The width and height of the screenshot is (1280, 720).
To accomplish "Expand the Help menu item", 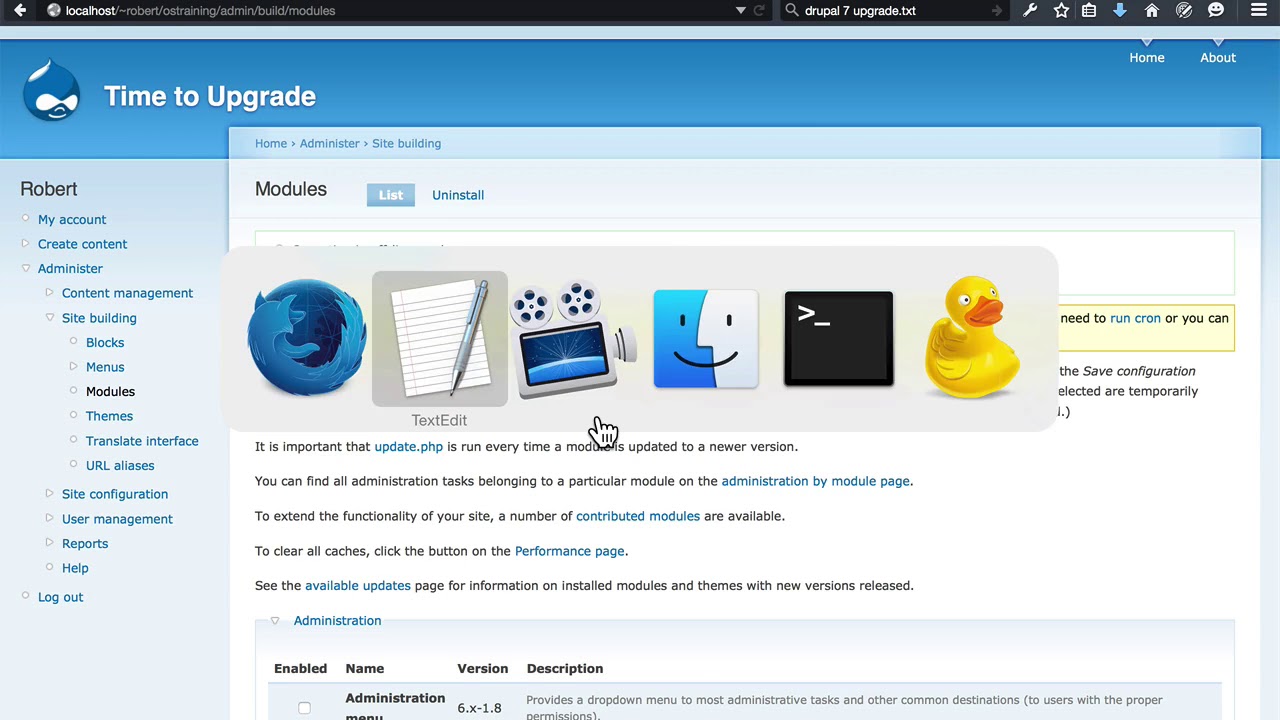I will (50, 568).
